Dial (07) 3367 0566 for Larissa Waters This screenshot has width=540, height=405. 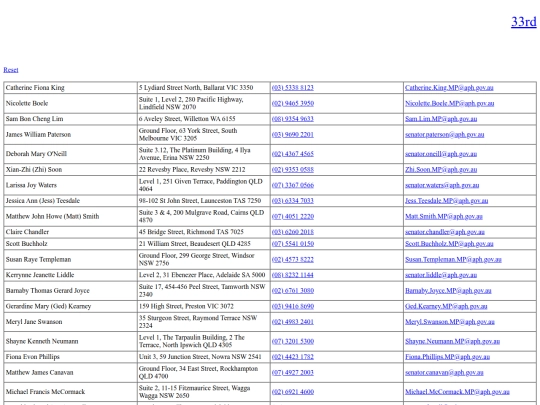point(292,185)
